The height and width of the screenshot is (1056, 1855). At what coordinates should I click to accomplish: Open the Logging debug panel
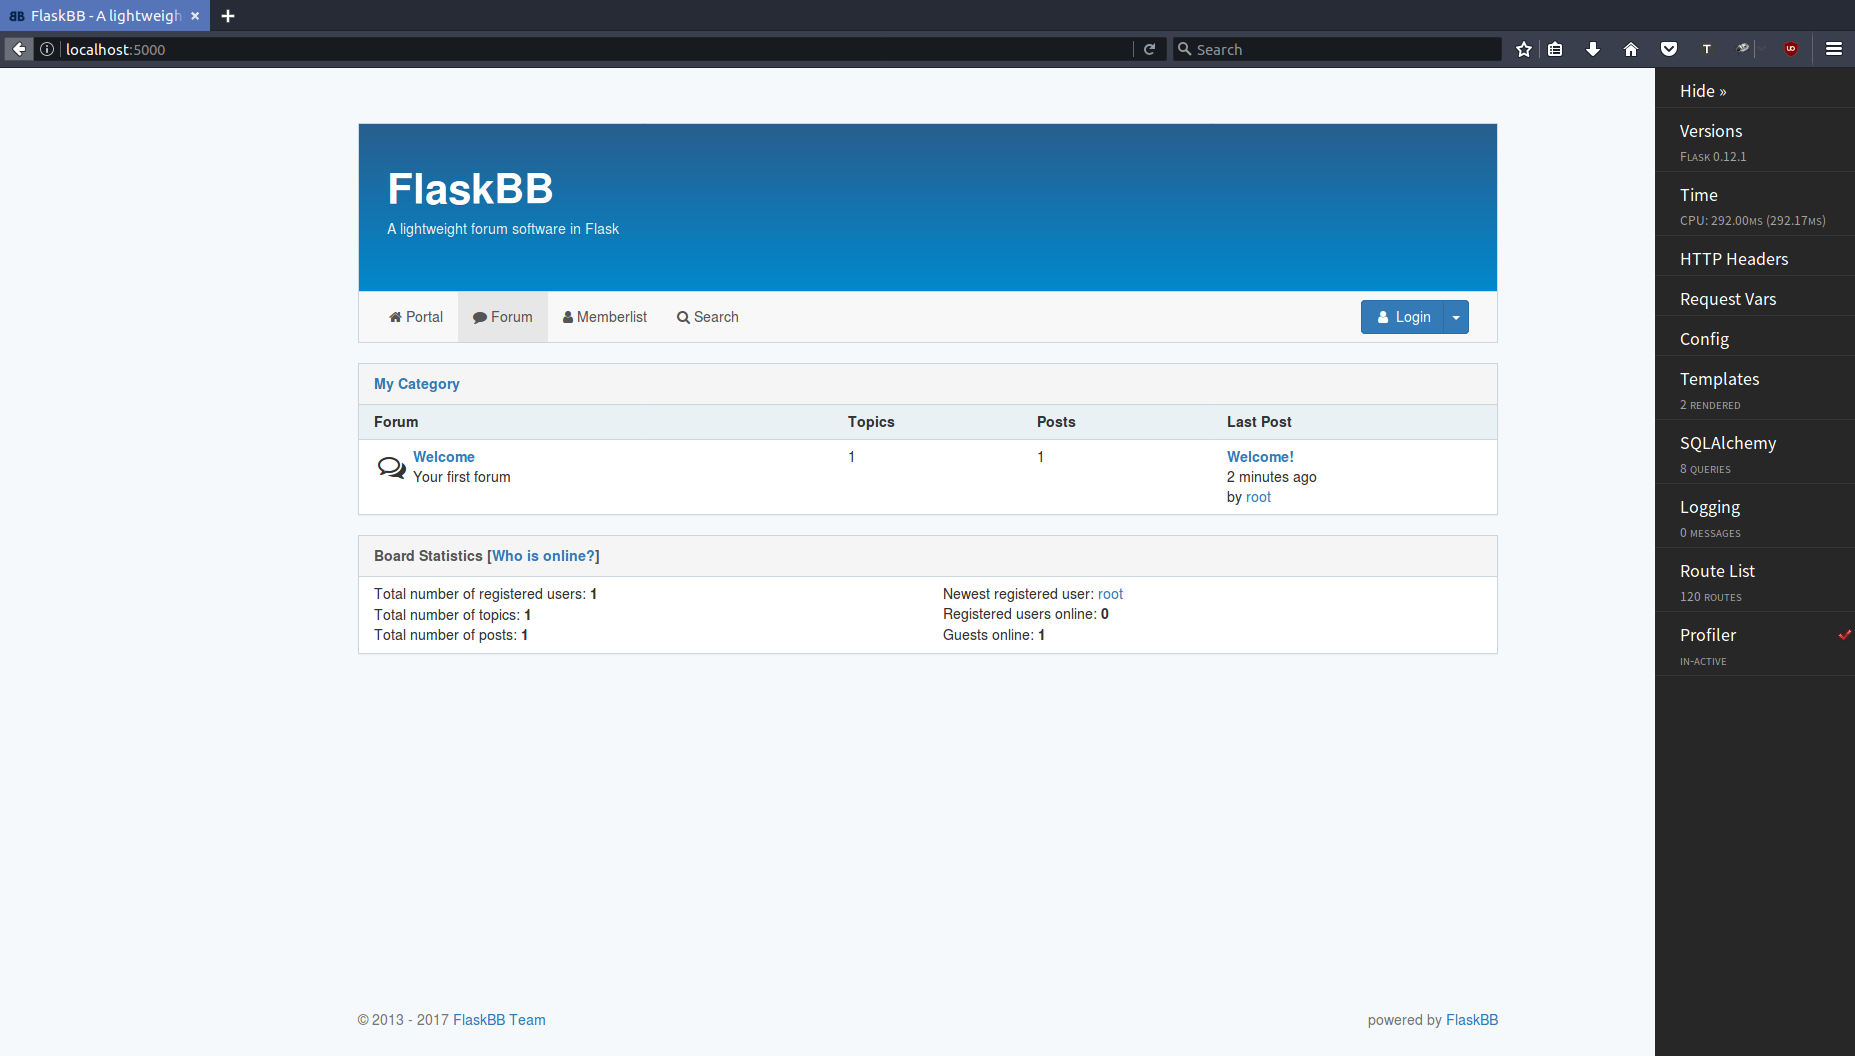point(1755,517)
